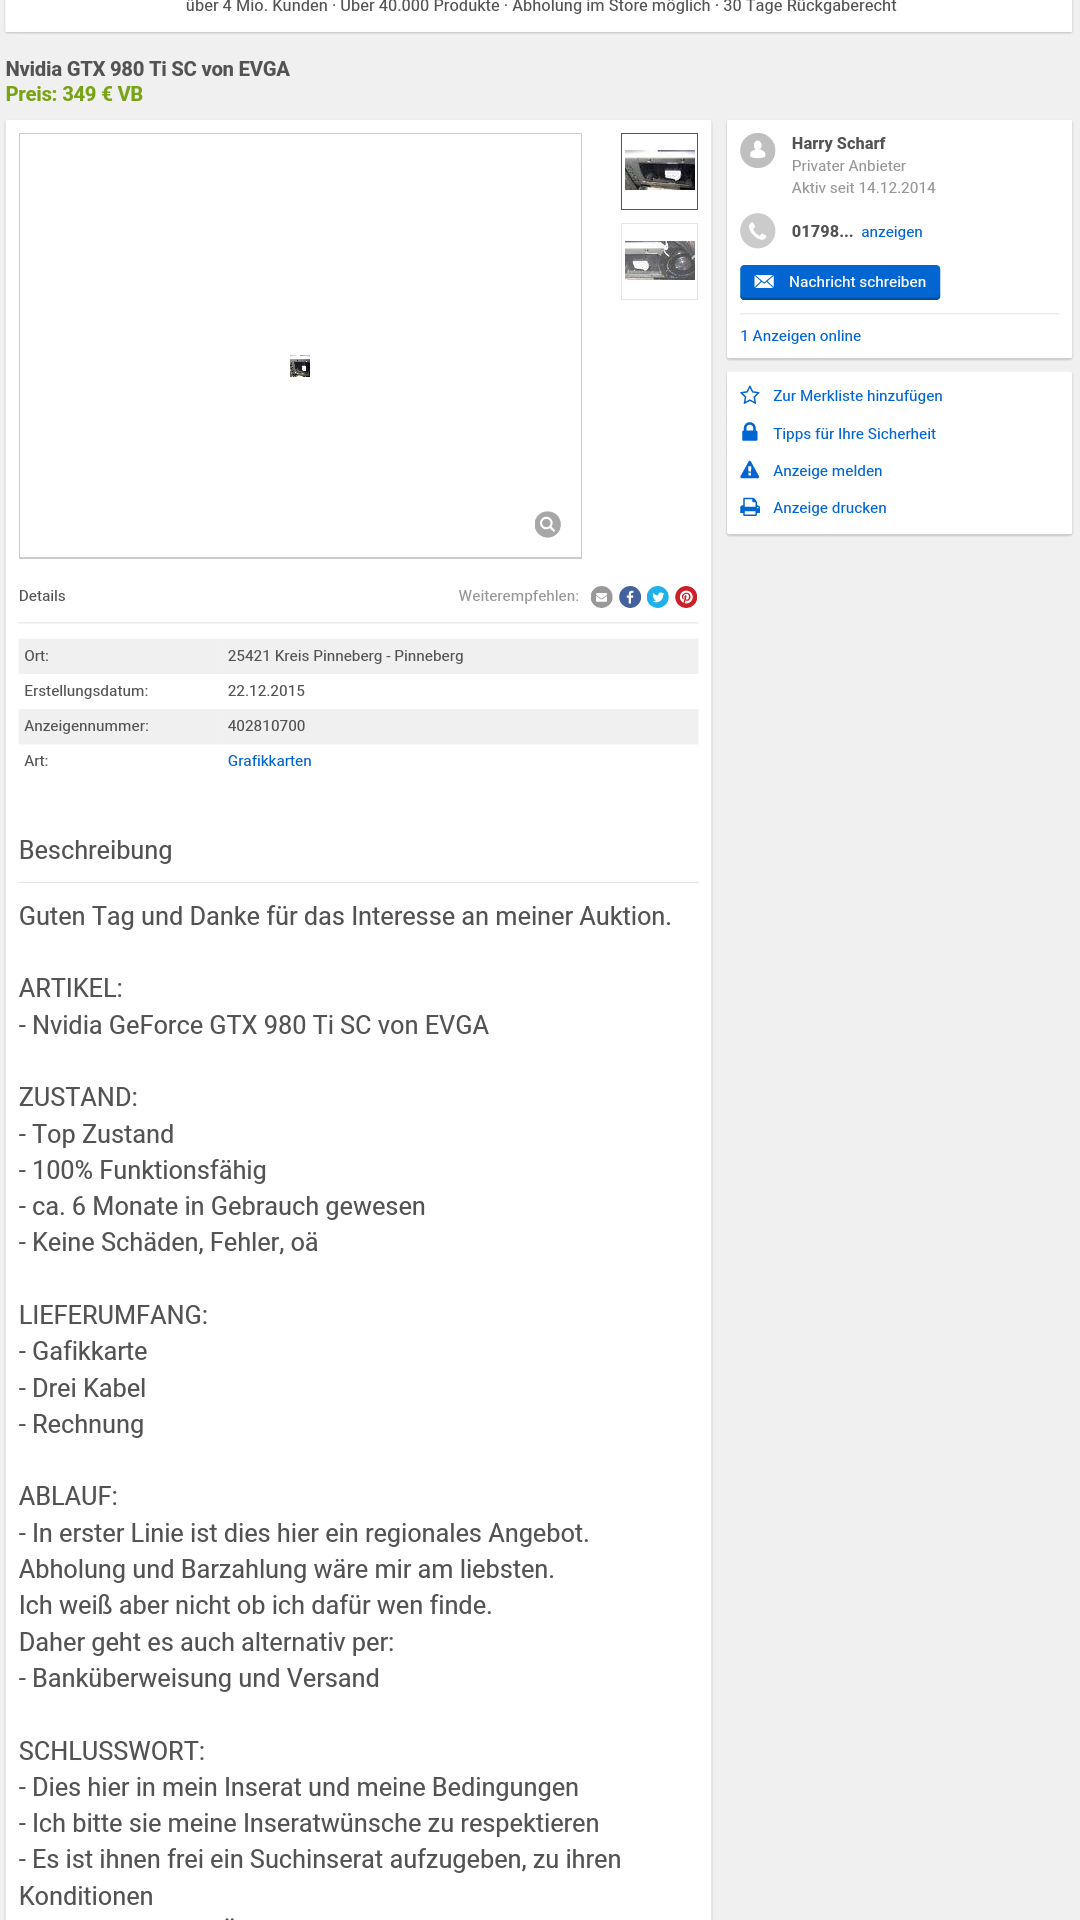Viewport: 1080px width, 1920px height.
Task: Click ad number 402810700
Action: pyautogui.click(x=266, y=726)
